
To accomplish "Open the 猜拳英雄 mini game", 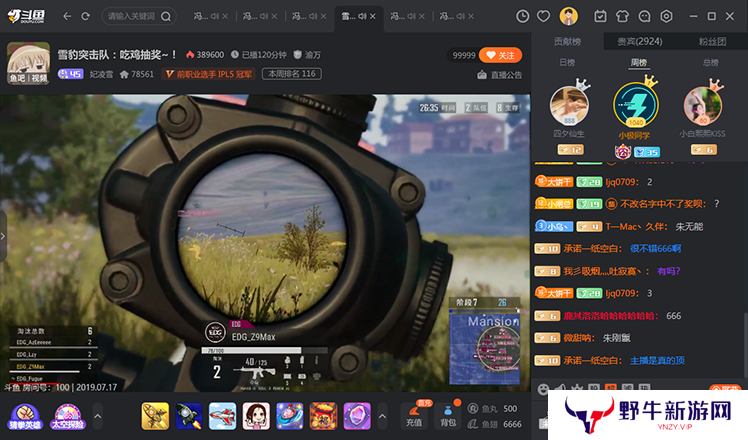I will click(25, 416).
